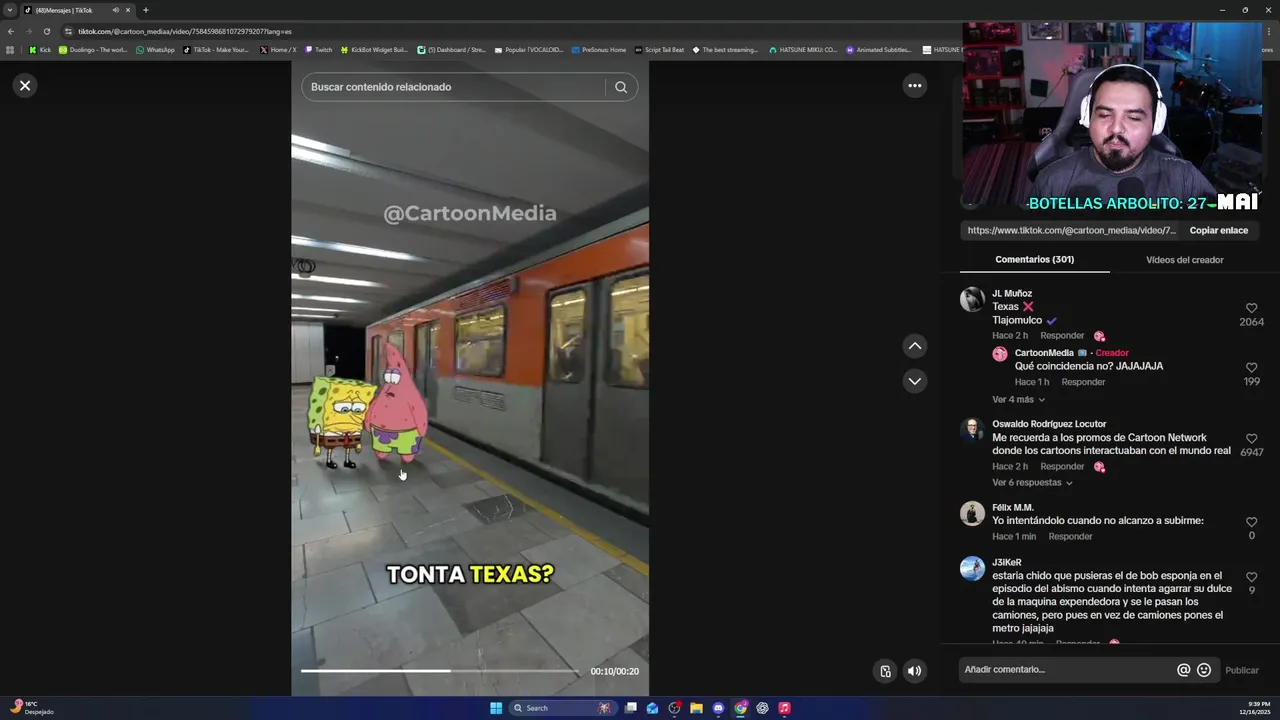
Task: Open Script Tail Beat bookmark
Action: pos(660,50)
